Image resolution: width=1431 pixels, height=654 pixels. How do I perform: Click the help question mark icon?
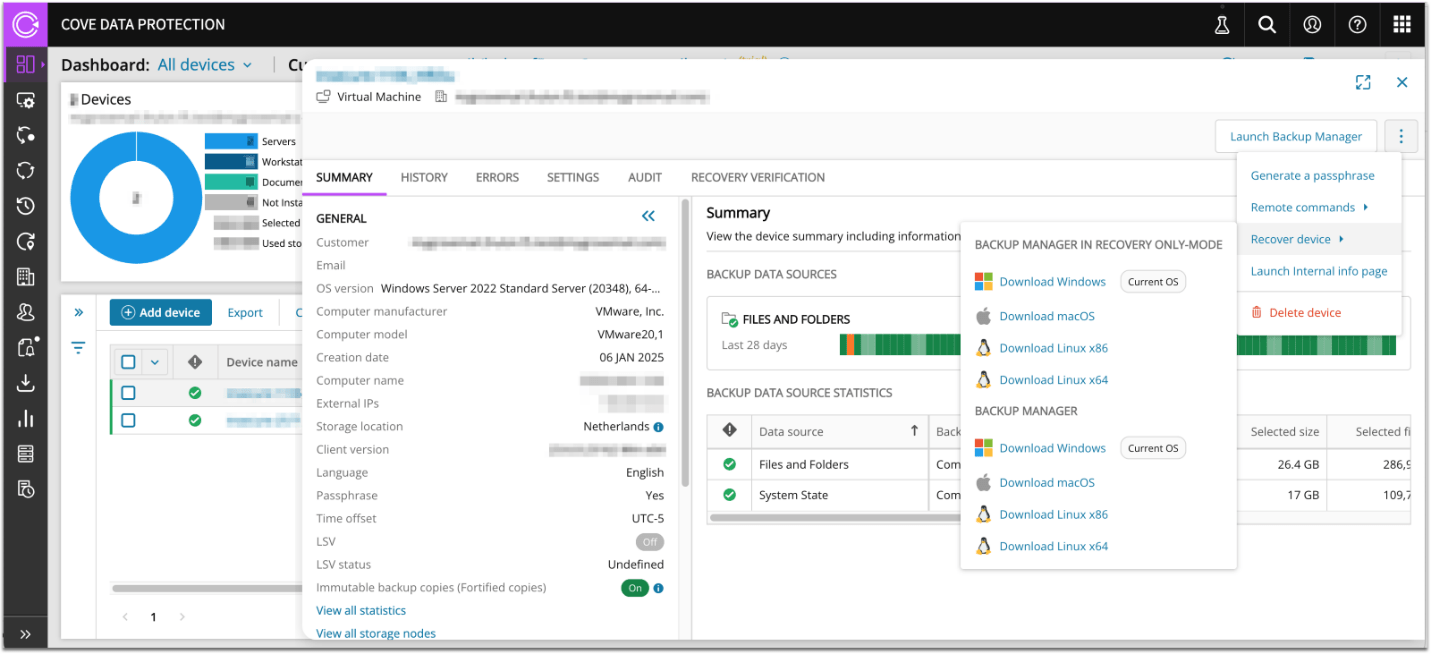pyautogui.click(x=1357, y=25)
